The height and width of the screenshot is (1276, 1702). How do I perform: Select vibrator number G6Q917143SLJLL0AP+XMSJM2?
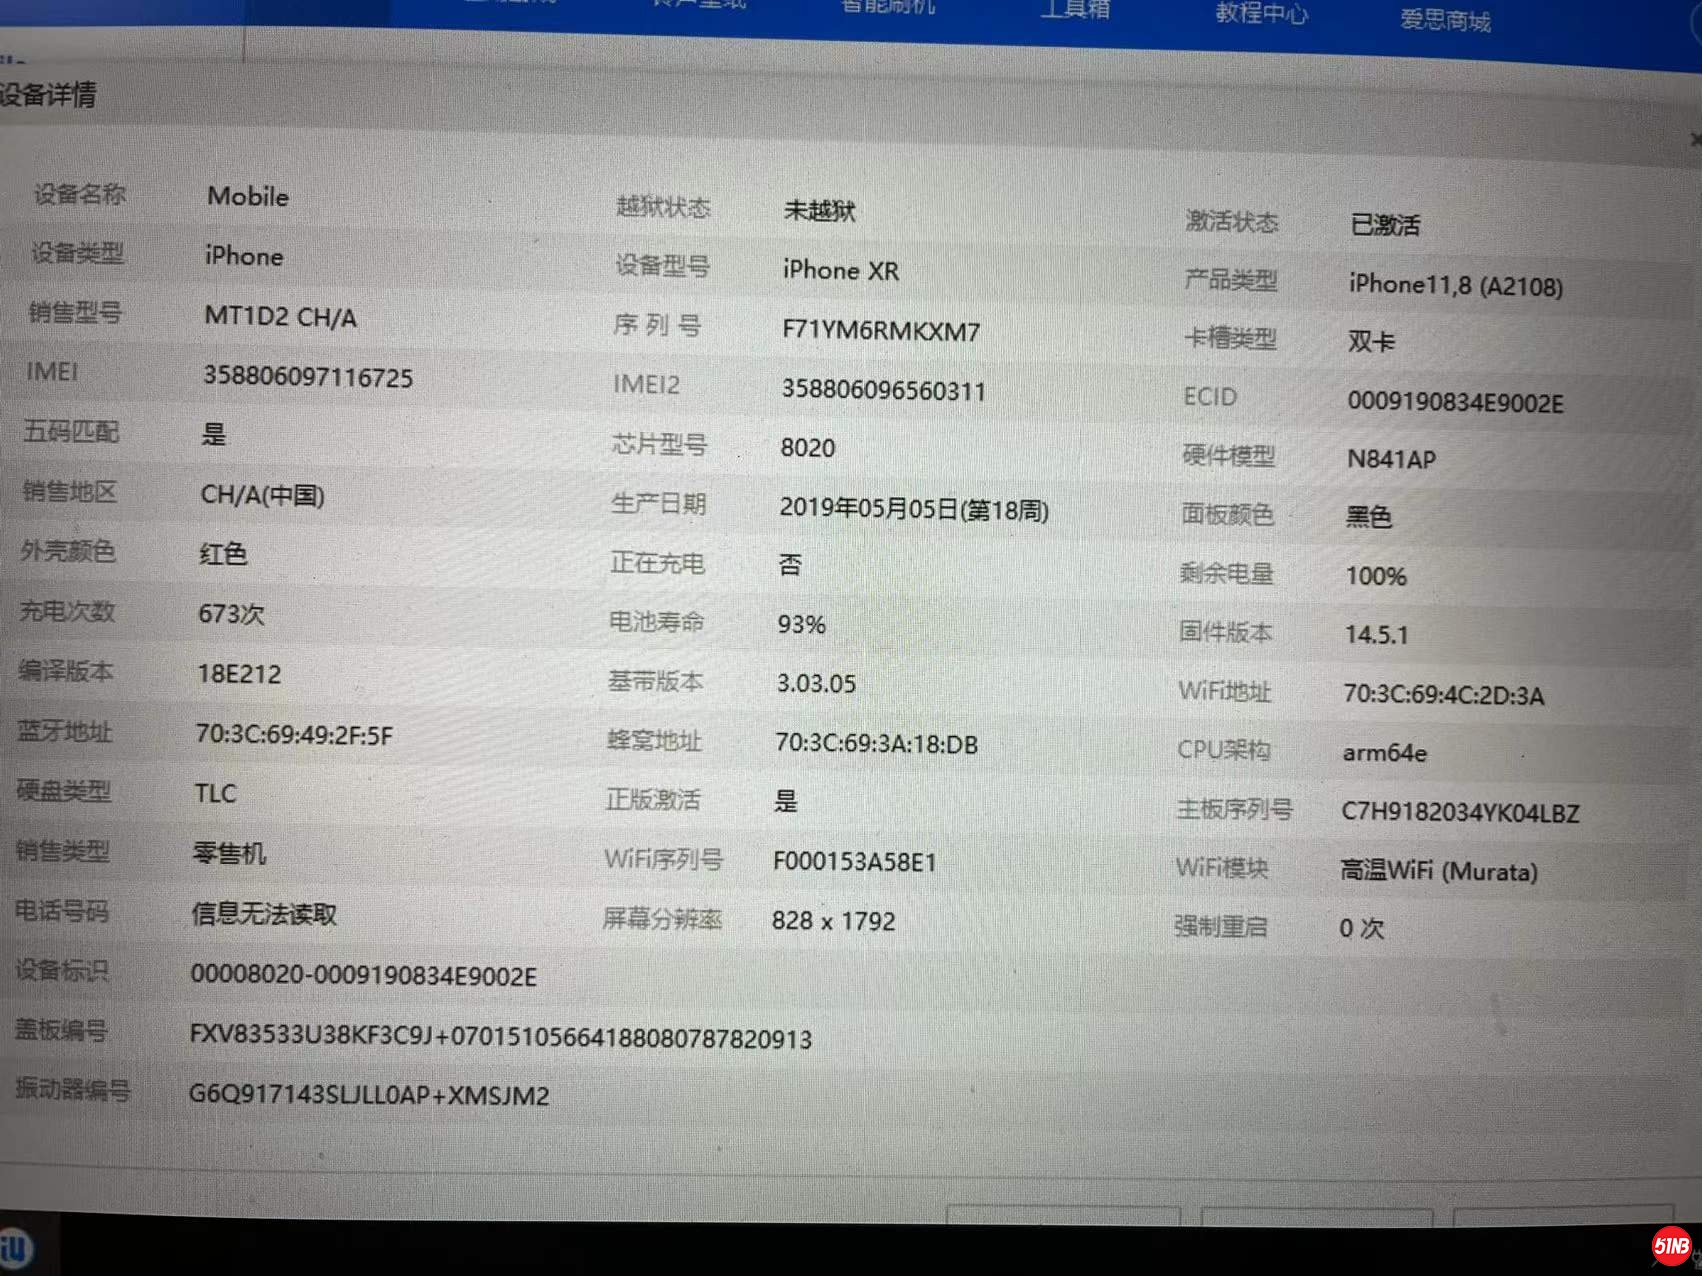click(369, 1095)
